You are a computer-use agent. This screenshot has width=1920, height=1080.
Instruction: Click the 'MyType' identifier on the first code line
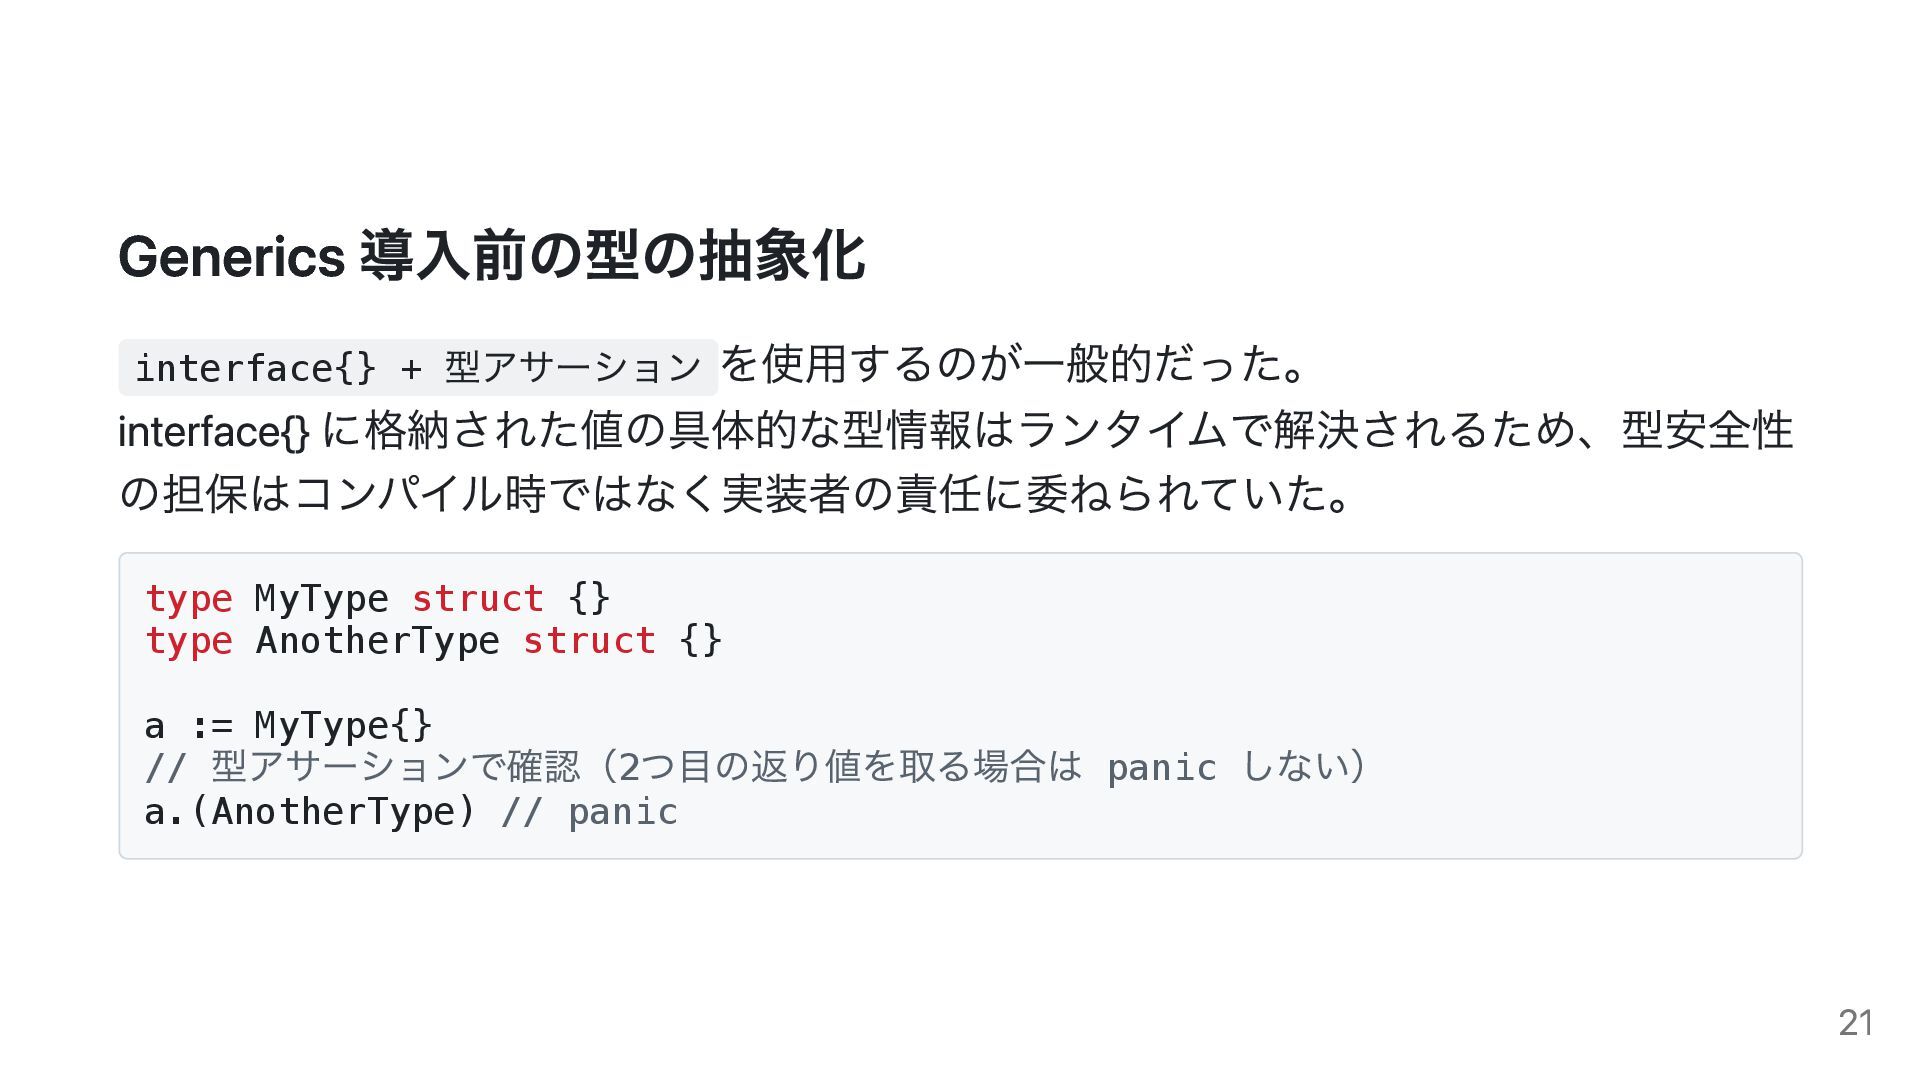point(322,599)
